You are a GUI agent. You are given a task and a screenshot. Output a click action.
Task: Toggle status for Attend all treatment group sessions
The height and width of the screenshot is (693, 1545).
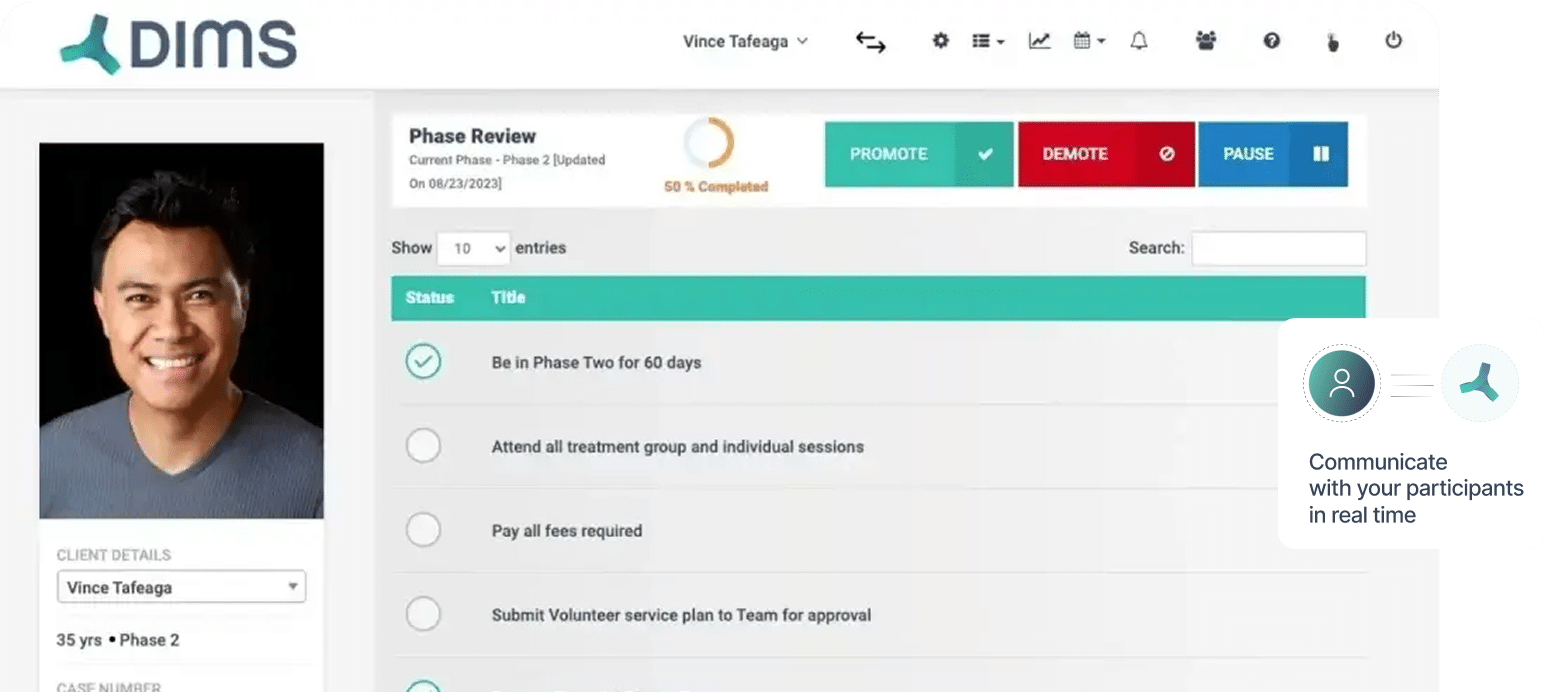click(x=424, y=446)
